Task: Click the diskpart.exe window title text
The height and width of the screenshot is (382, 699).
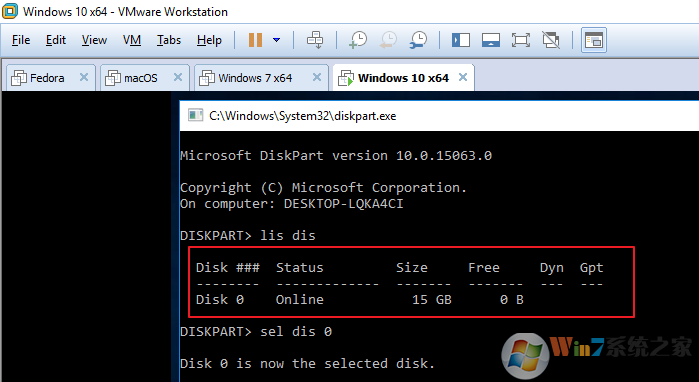Action: (x=302, y=116)
